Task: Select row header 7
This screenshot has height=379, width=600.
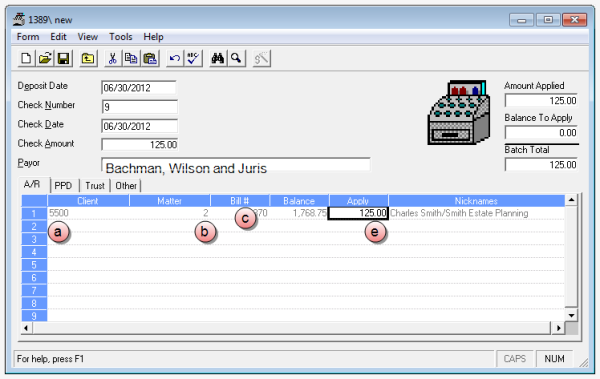Action: 34,291
